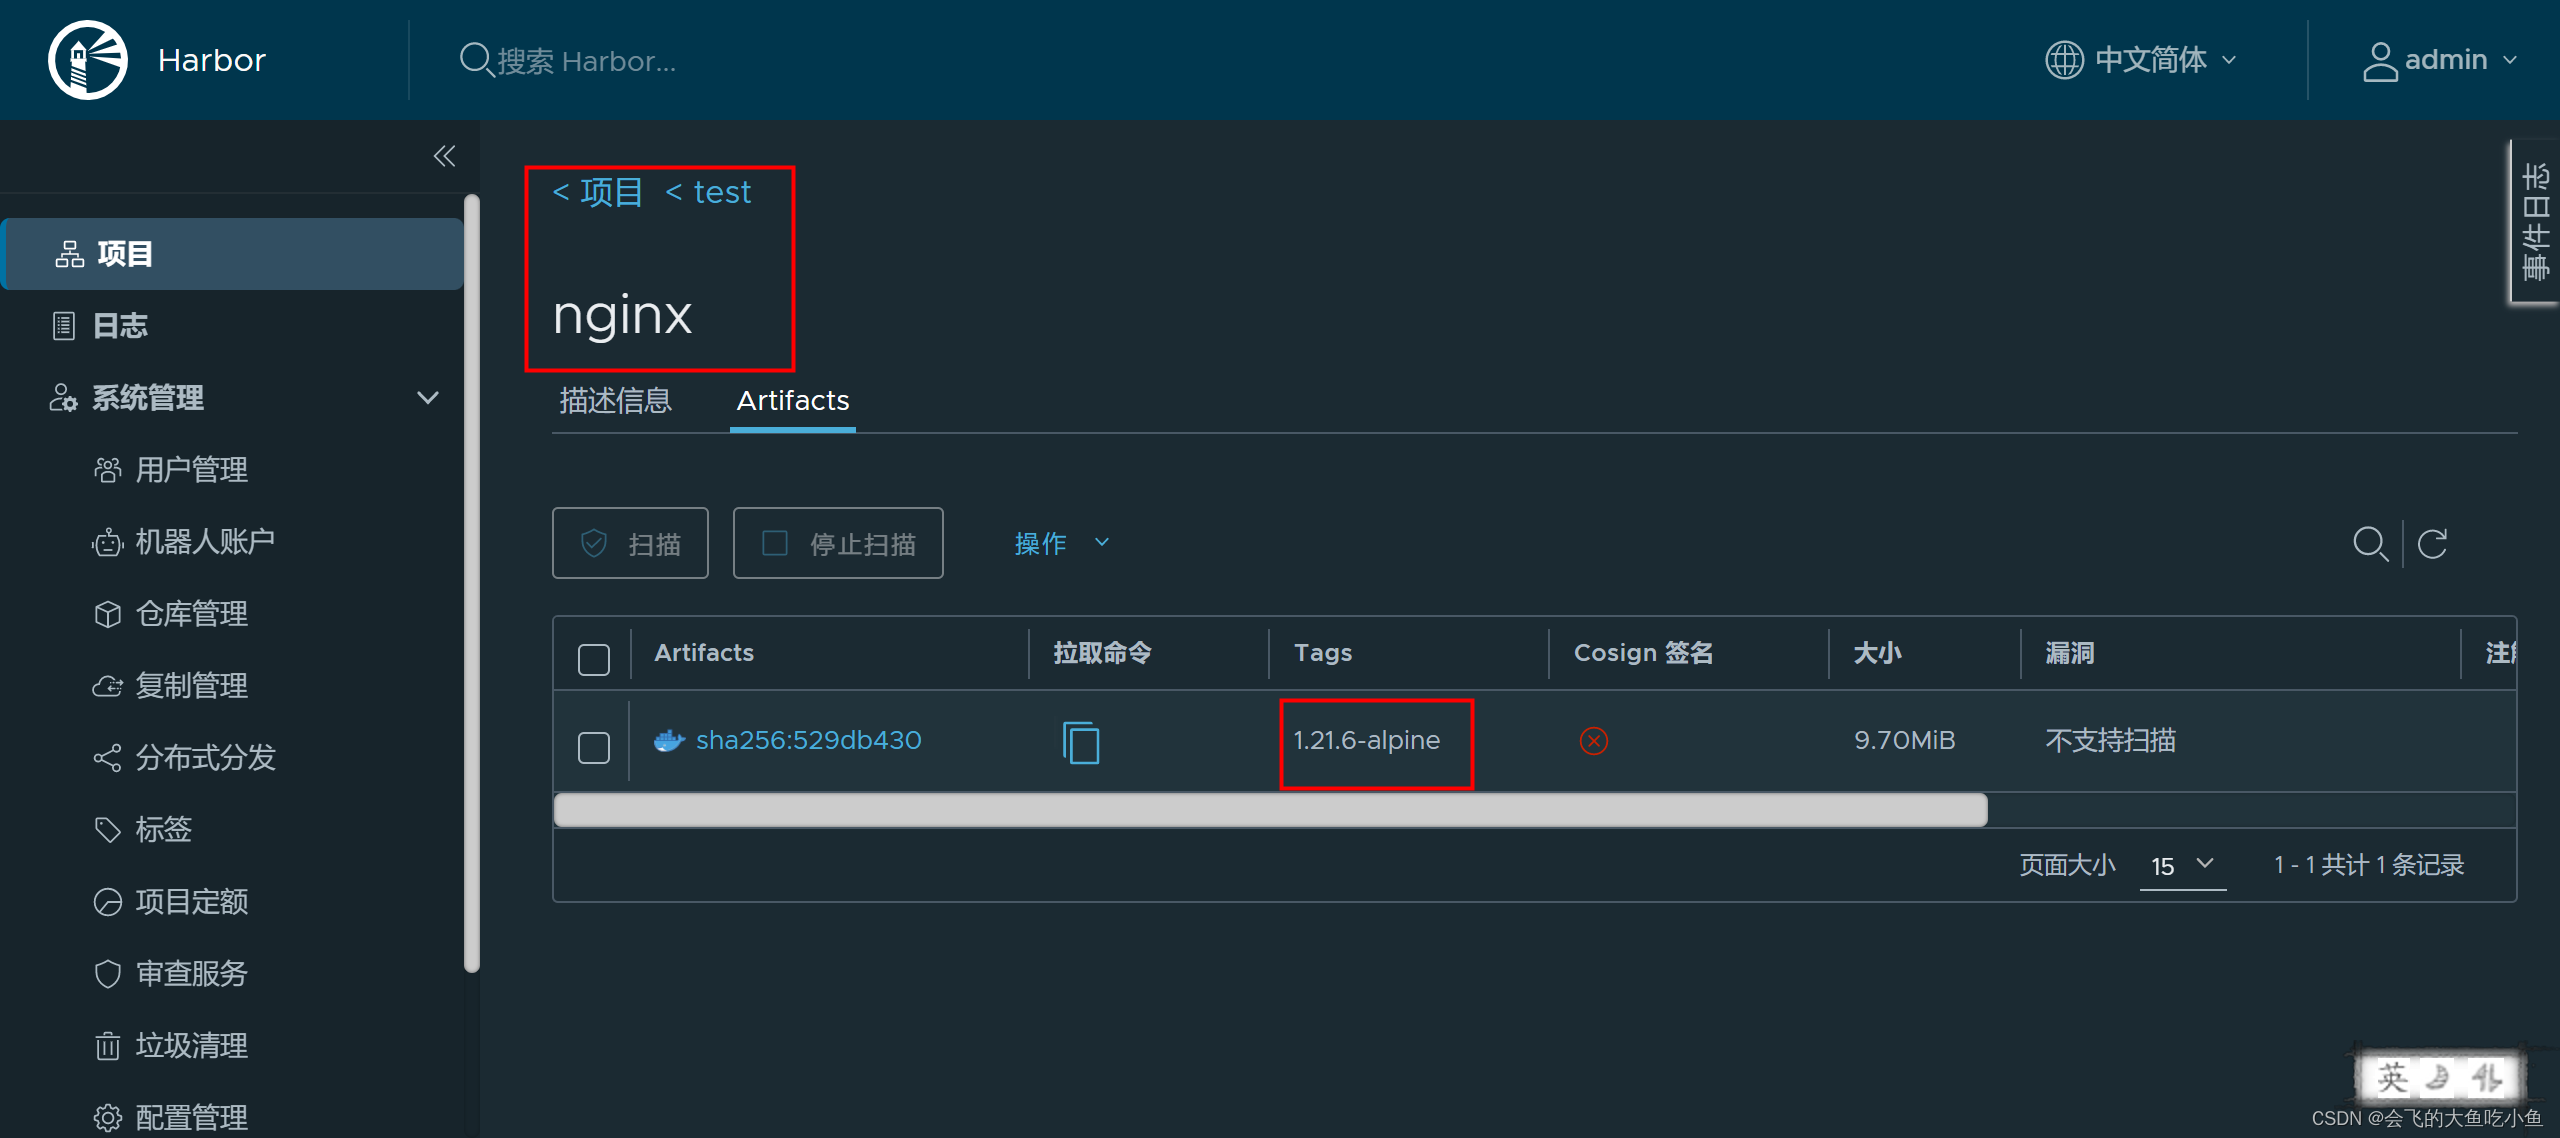Click the sidebar vertical scrollbar
Viewport: 2560px width, 1138px height.
click(472, 583)
